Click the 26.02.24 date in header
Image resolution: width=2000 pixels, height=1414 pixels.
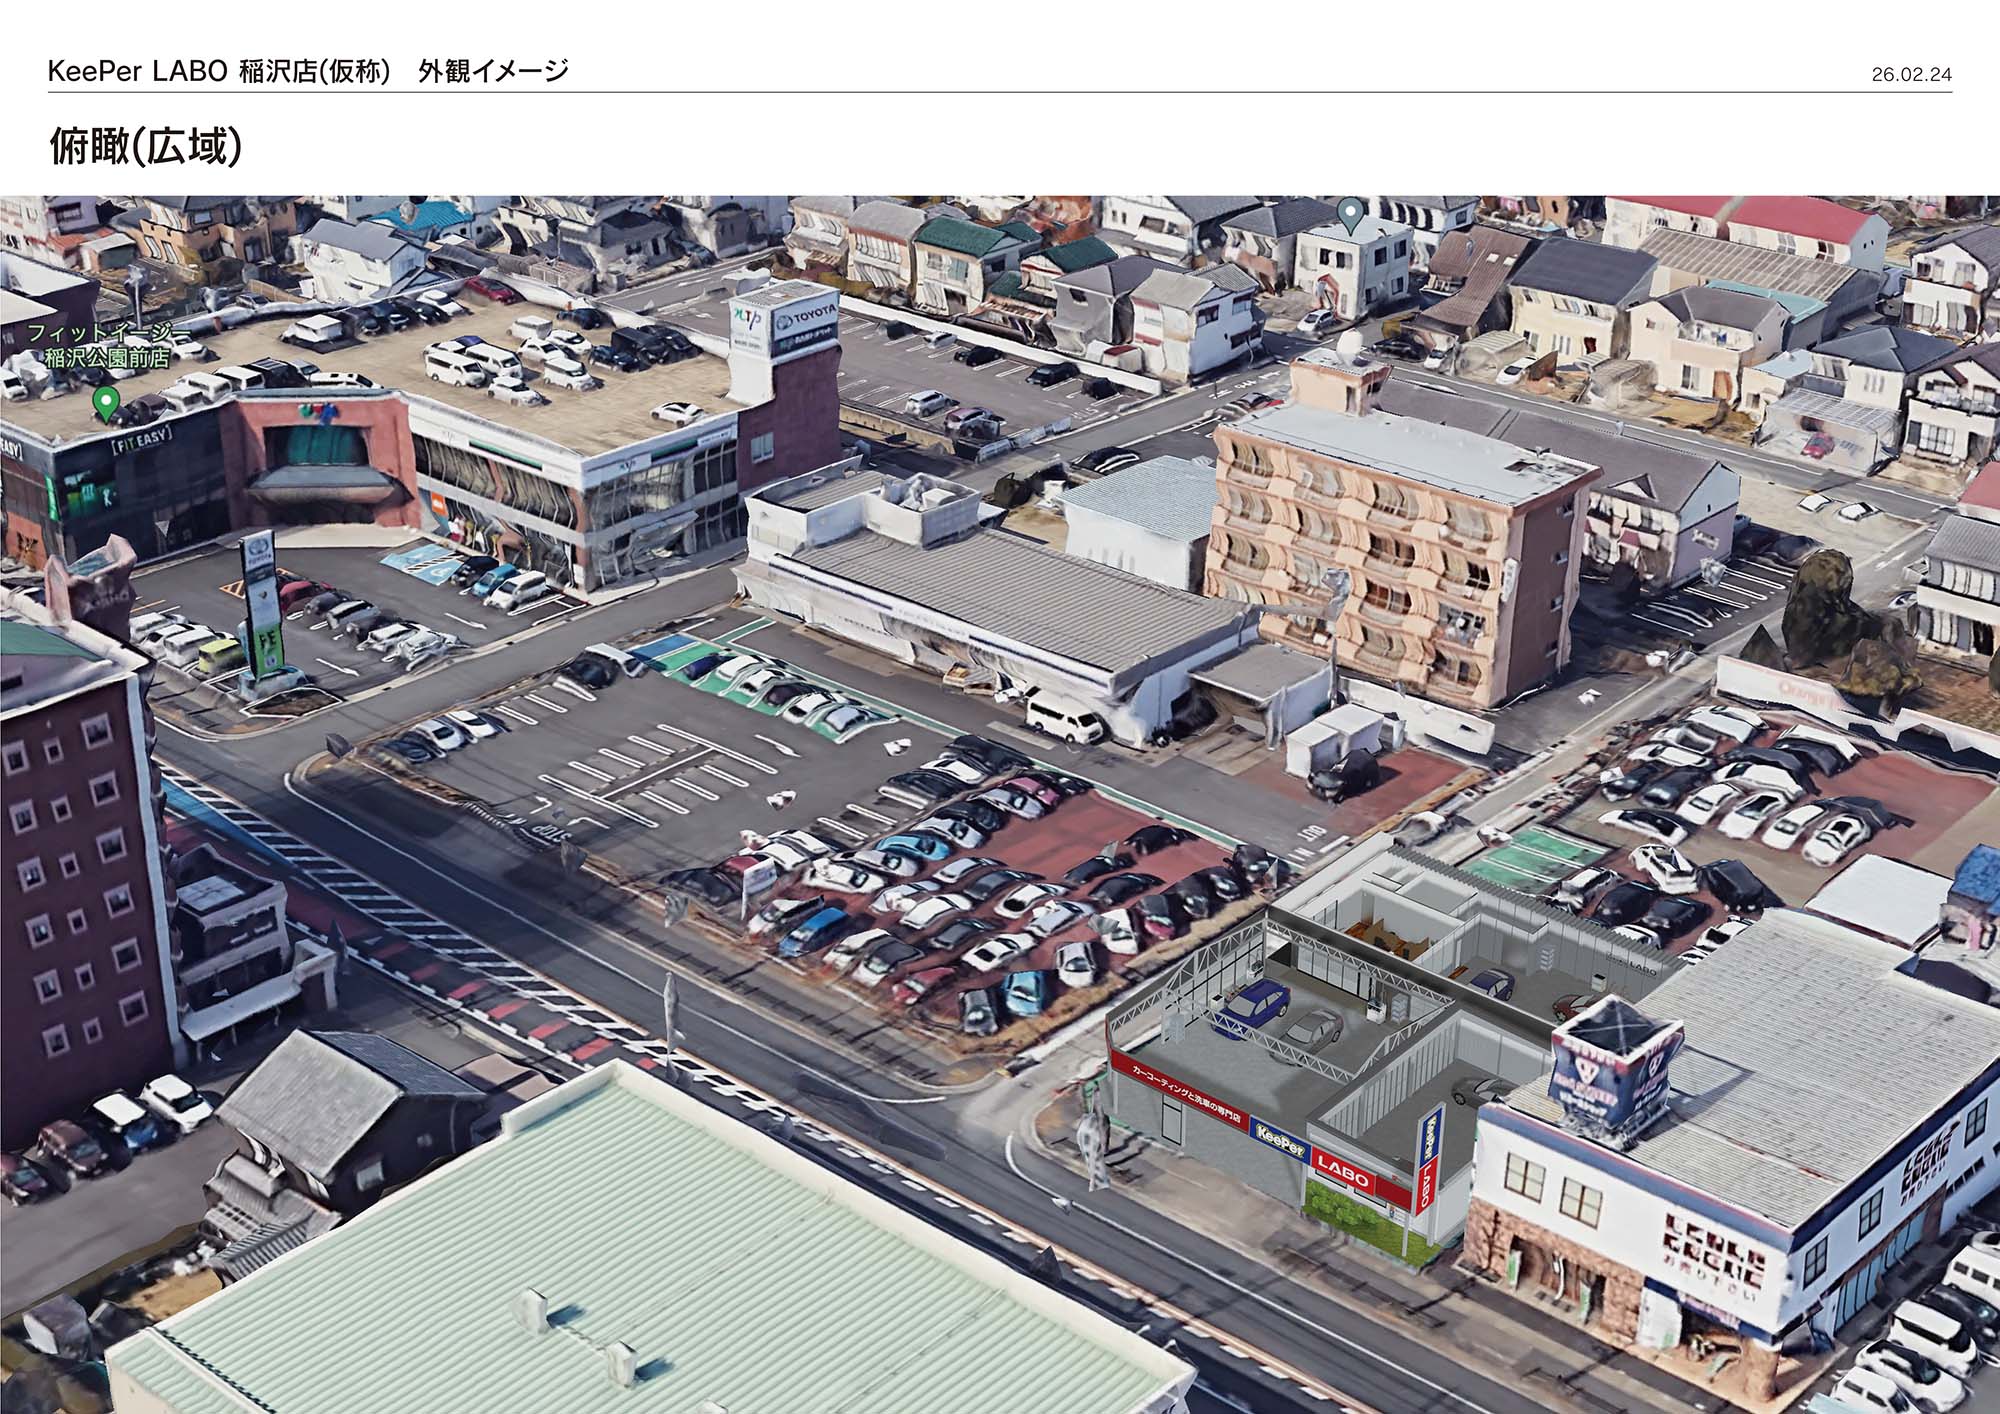(x=1911, y=75)
